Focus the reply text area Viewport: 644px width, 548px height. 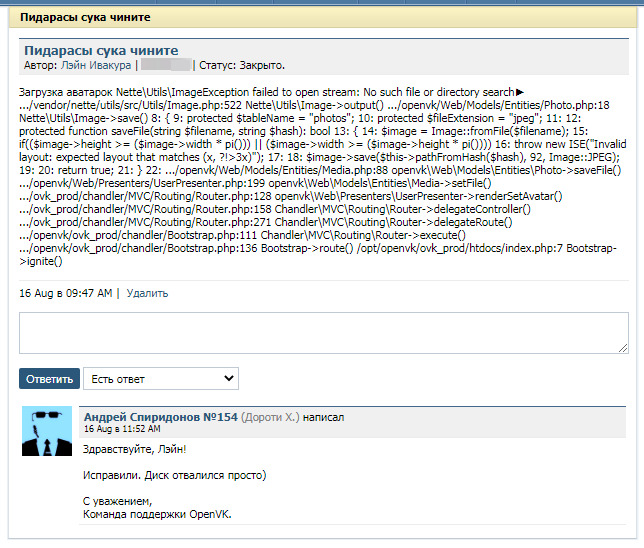[322, 332]
